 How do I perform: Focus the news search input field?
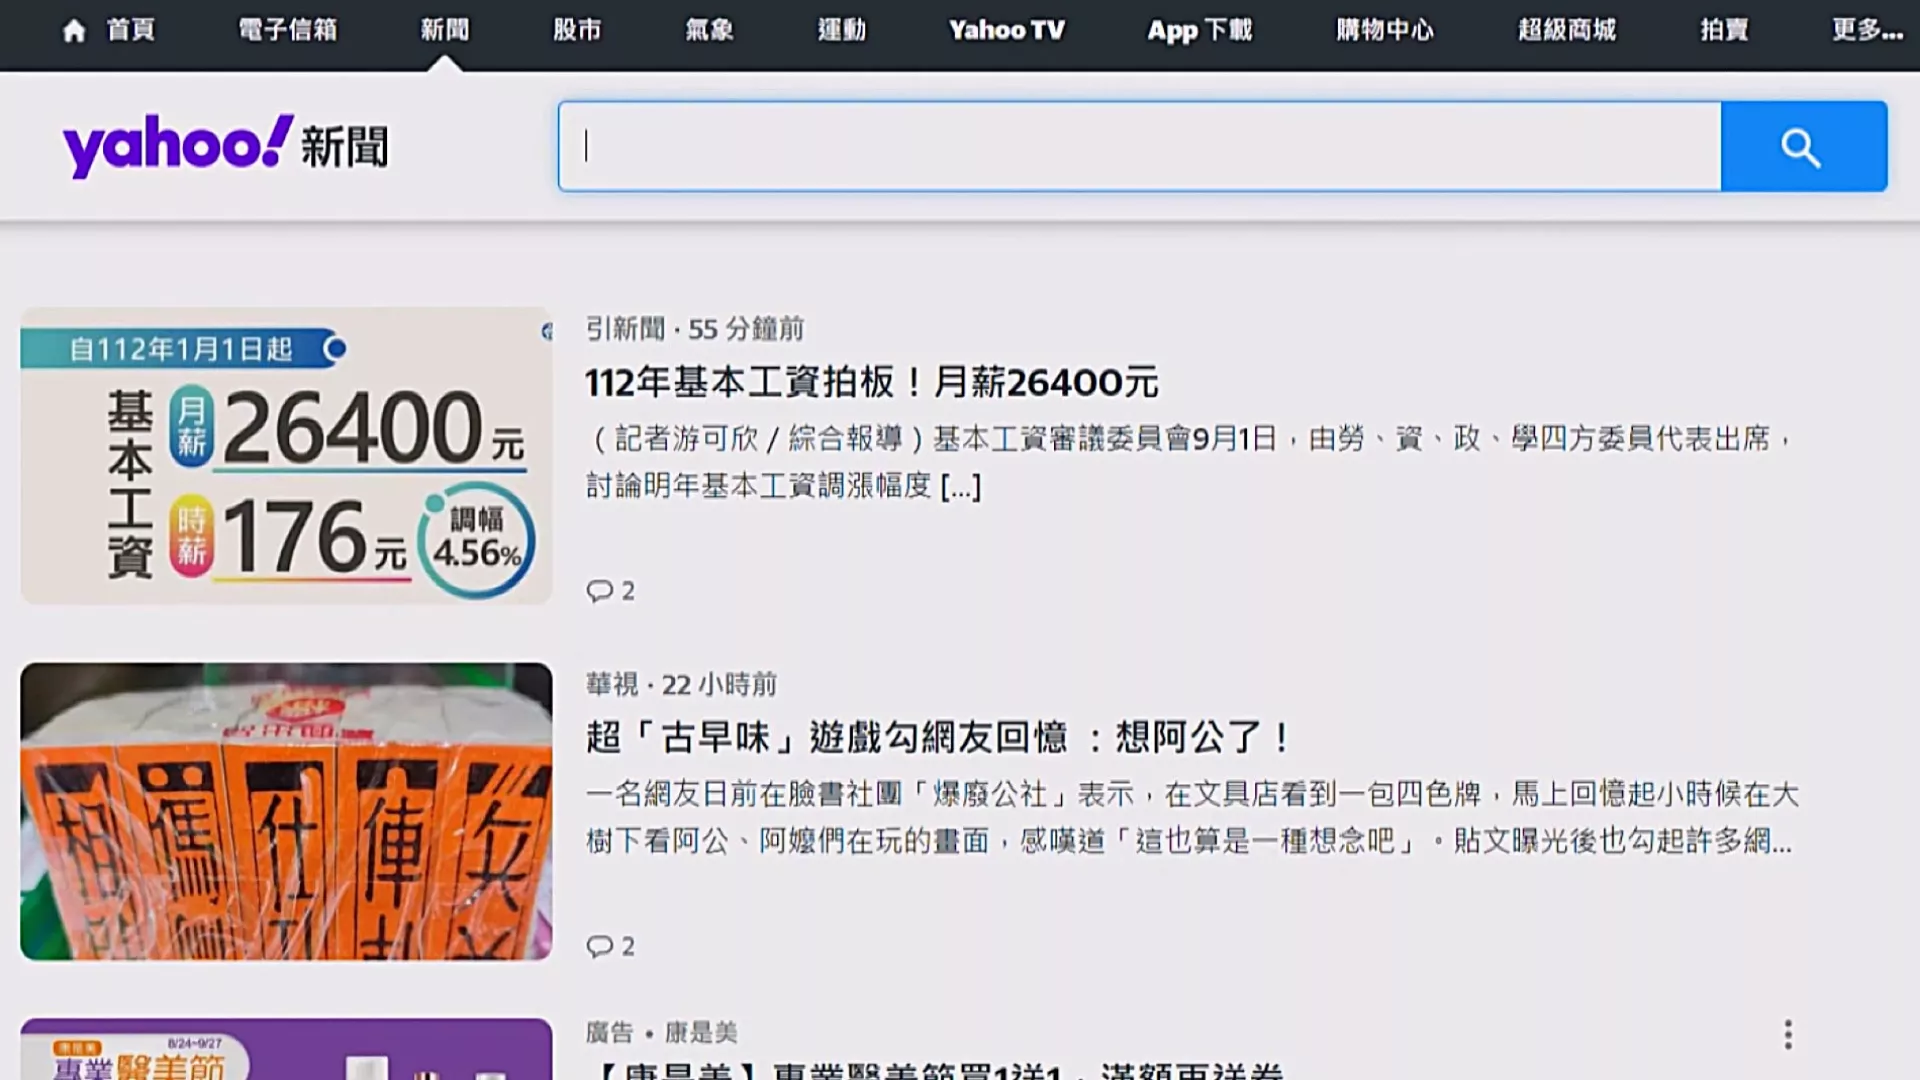(1140, 147)
